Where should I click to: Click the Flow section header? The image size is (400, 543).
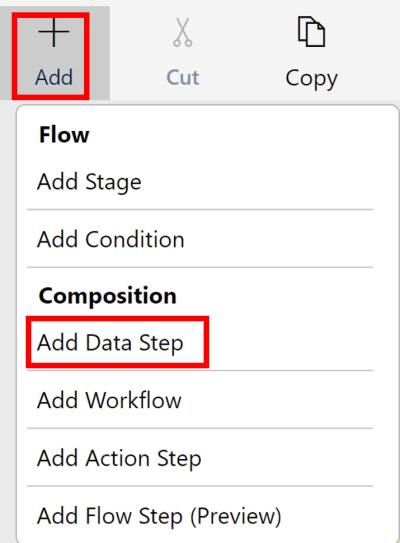pyautogui.click(x=64, y=135)
